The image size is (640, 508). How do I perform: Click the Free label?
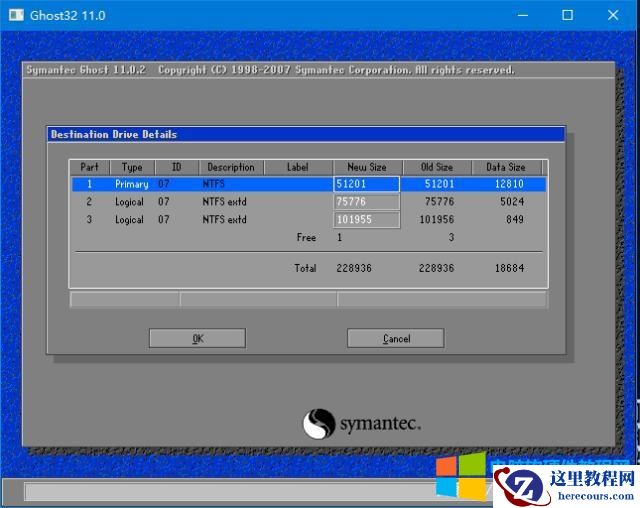(x=306, y=237)
